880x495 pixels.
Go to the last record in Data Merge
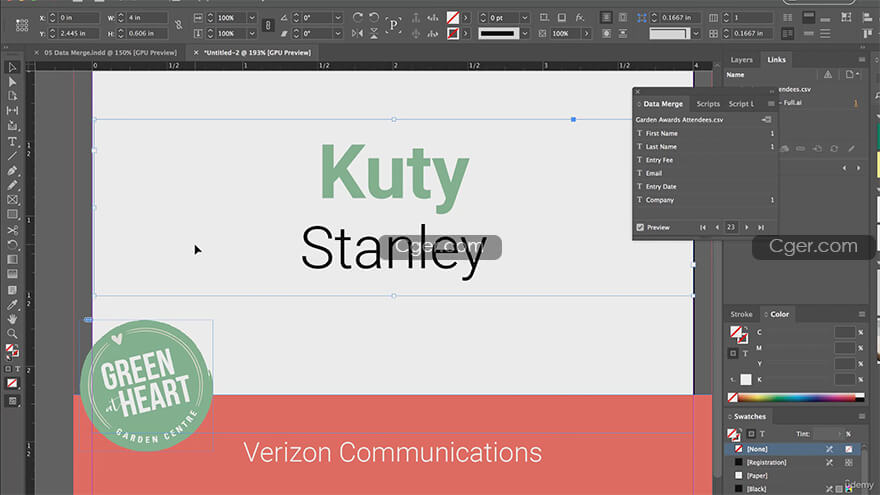pyautogui.click(x=761, y=227)
